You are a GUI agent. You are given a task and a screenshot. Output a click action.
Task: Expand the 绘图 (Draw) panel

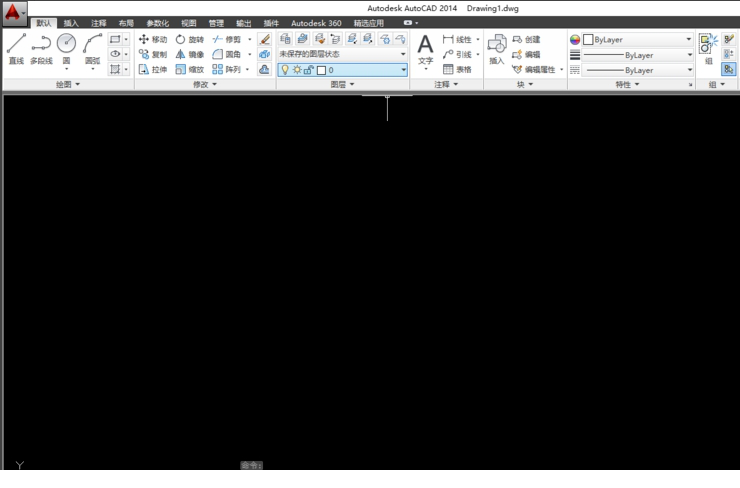pos(68,84)
